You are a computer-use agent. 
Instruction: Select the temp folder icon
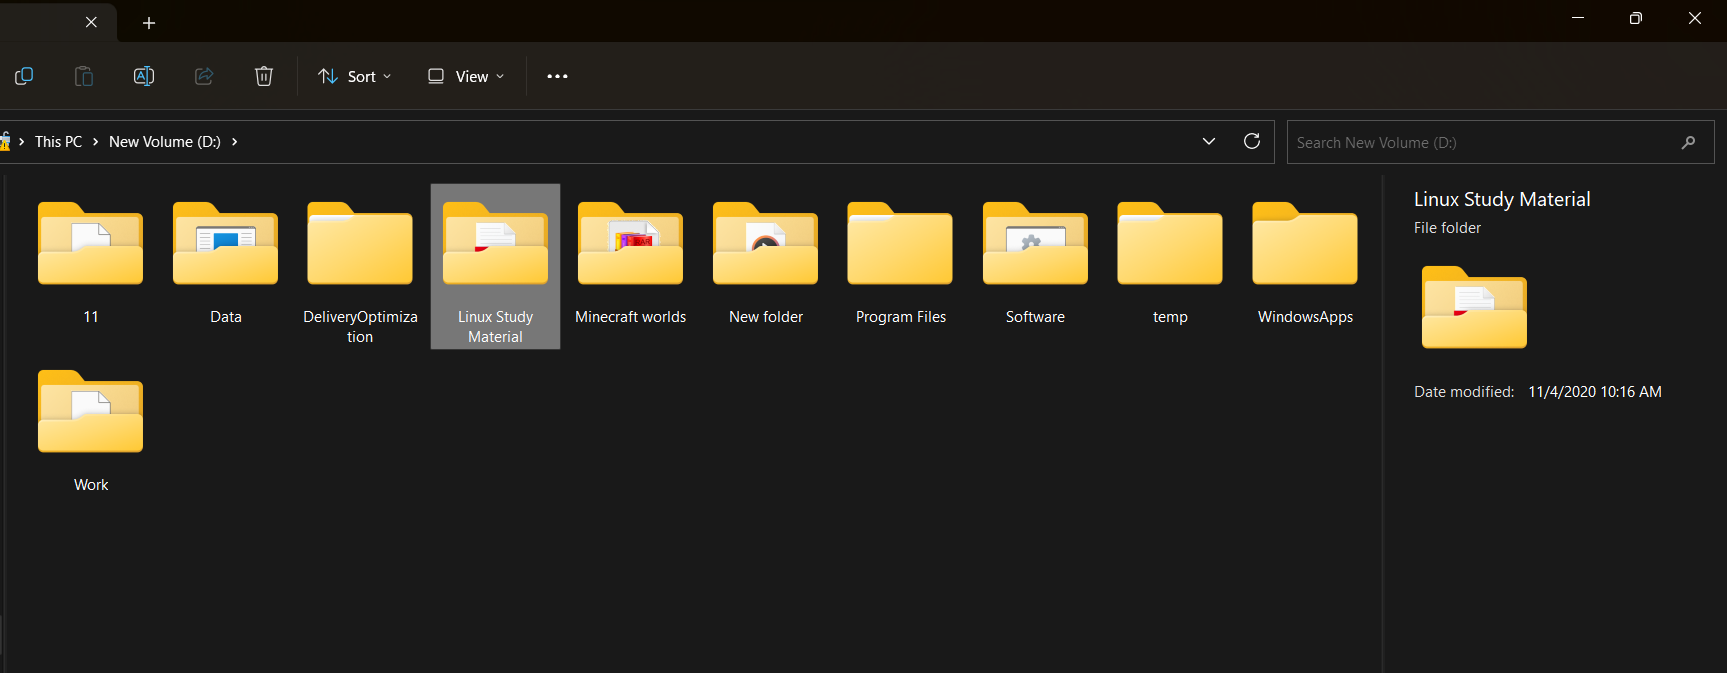1170,243
